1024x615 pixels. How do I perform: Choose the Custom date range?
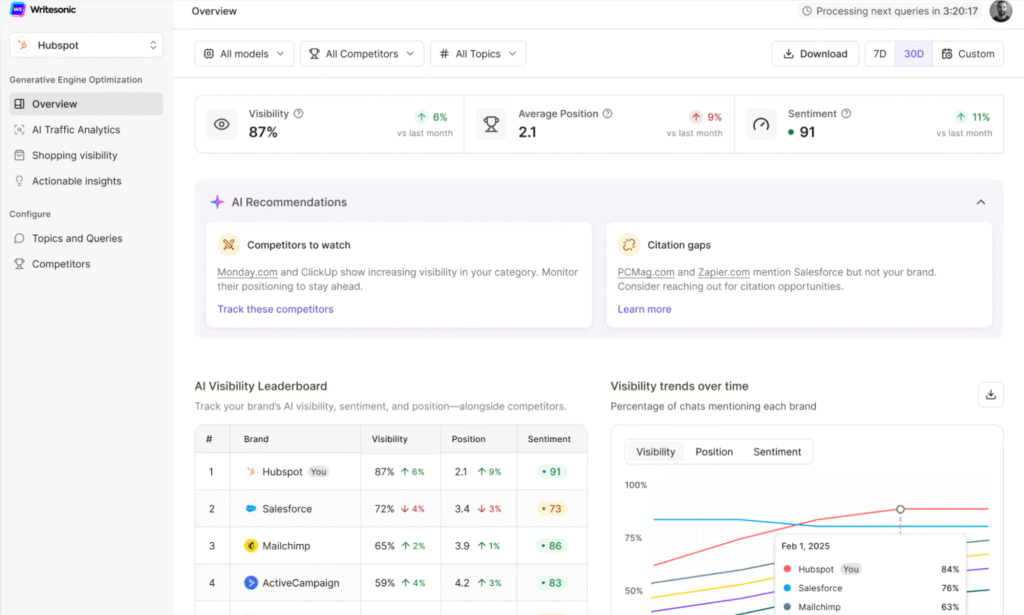coord(968,54)
